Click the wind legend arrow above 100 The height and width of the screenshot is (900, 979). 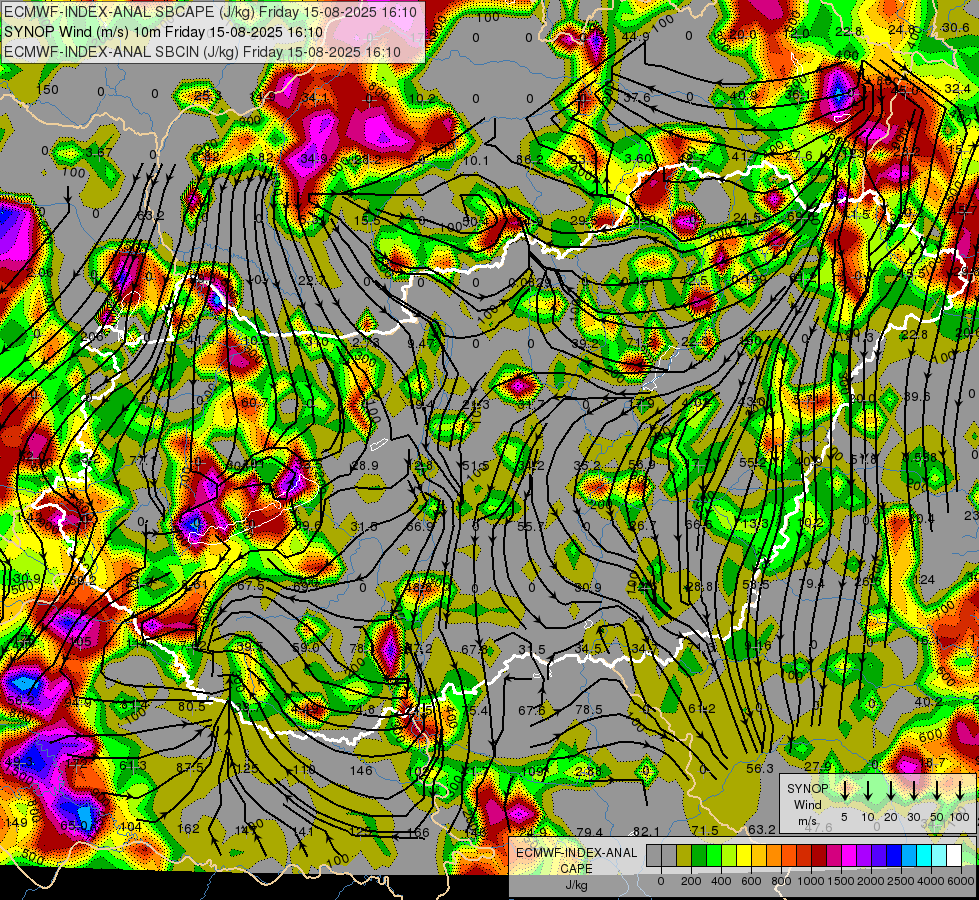click(x=960, y=792)
